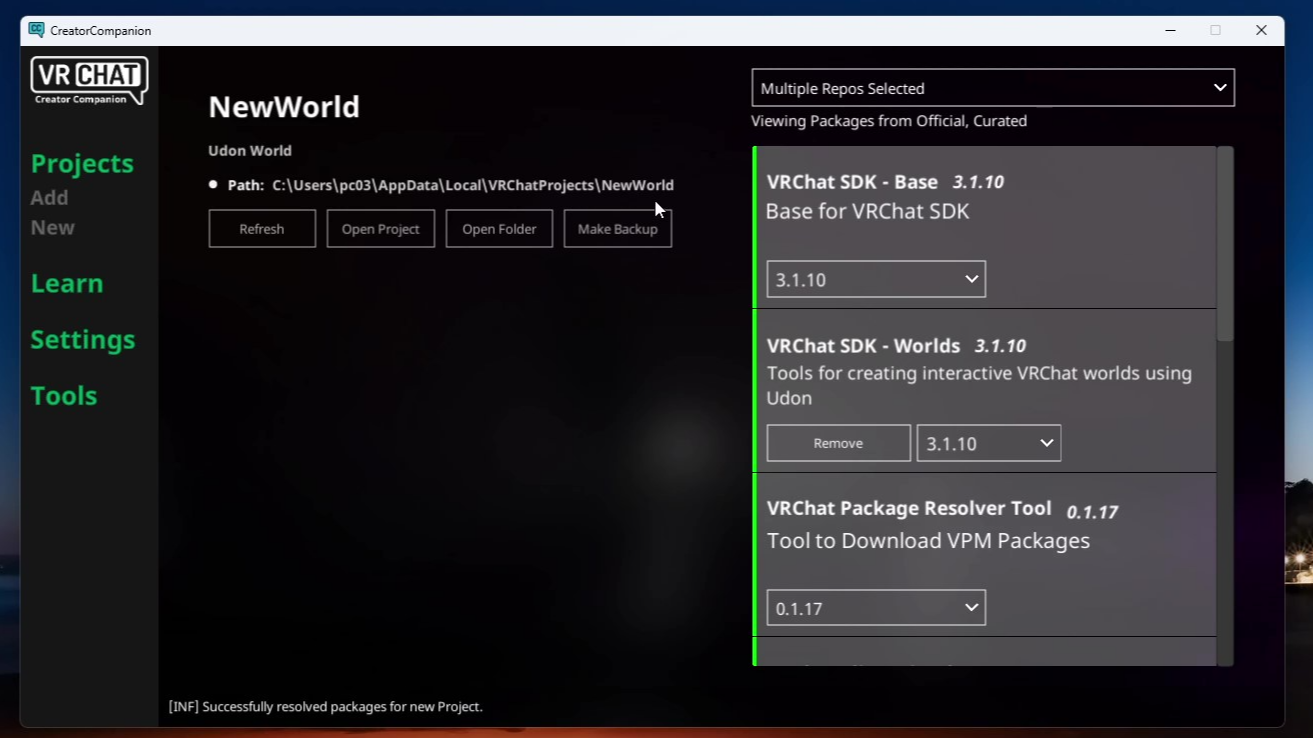Viewport: 1313px width, 738px height.
Task: Click the VRChat SDK - Worlds title
Action: 863,346
